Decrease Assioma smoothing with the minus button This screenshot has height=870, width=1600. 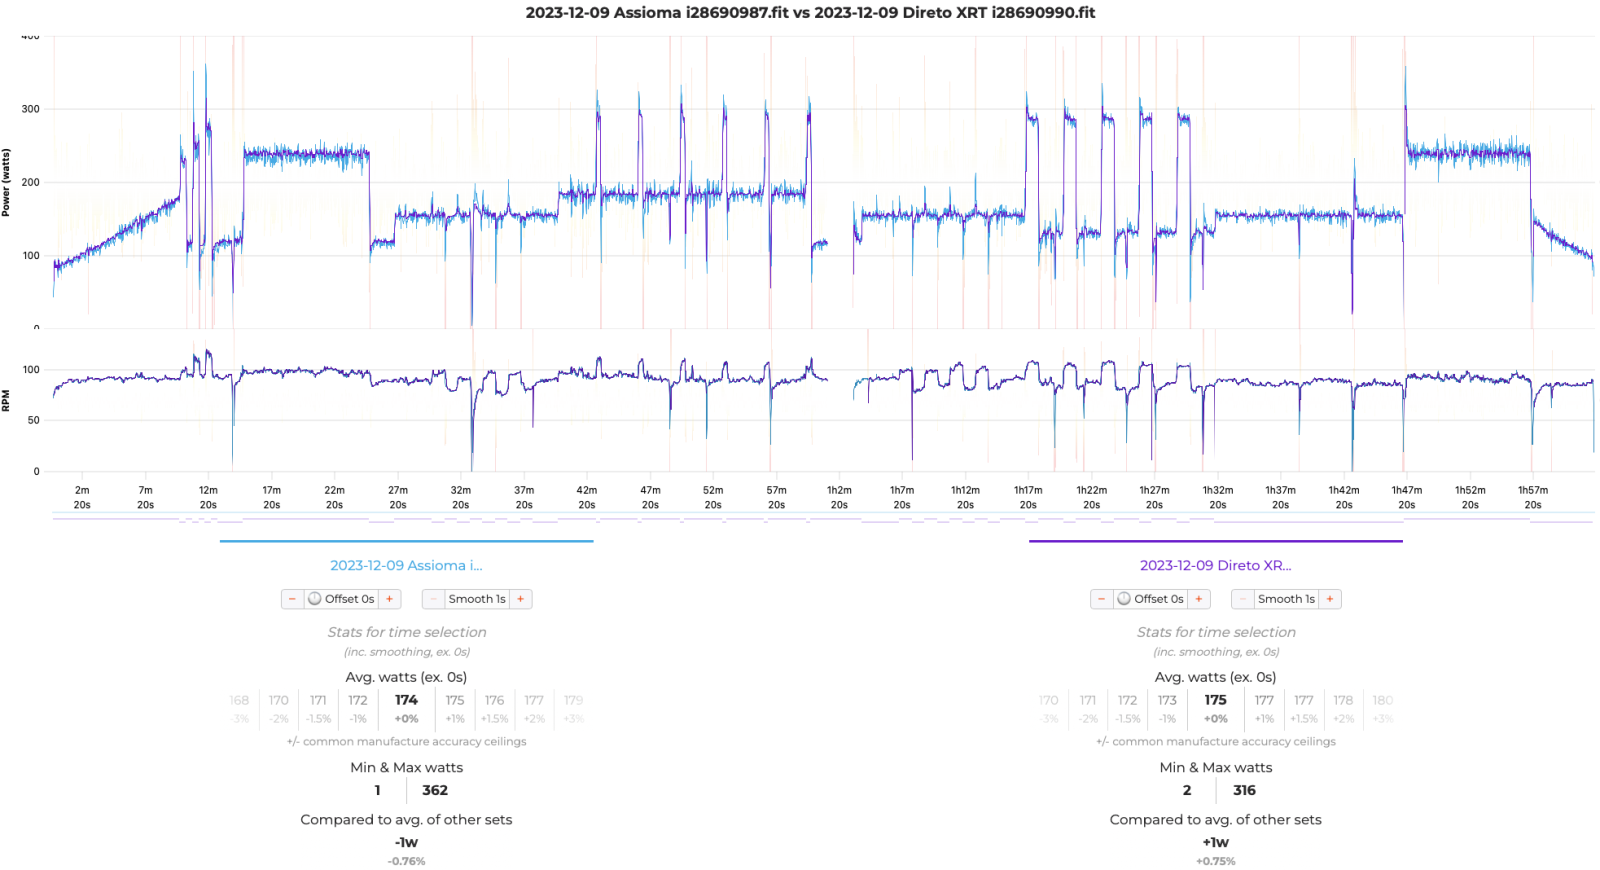pyautogui.click(x=434, y=599)
